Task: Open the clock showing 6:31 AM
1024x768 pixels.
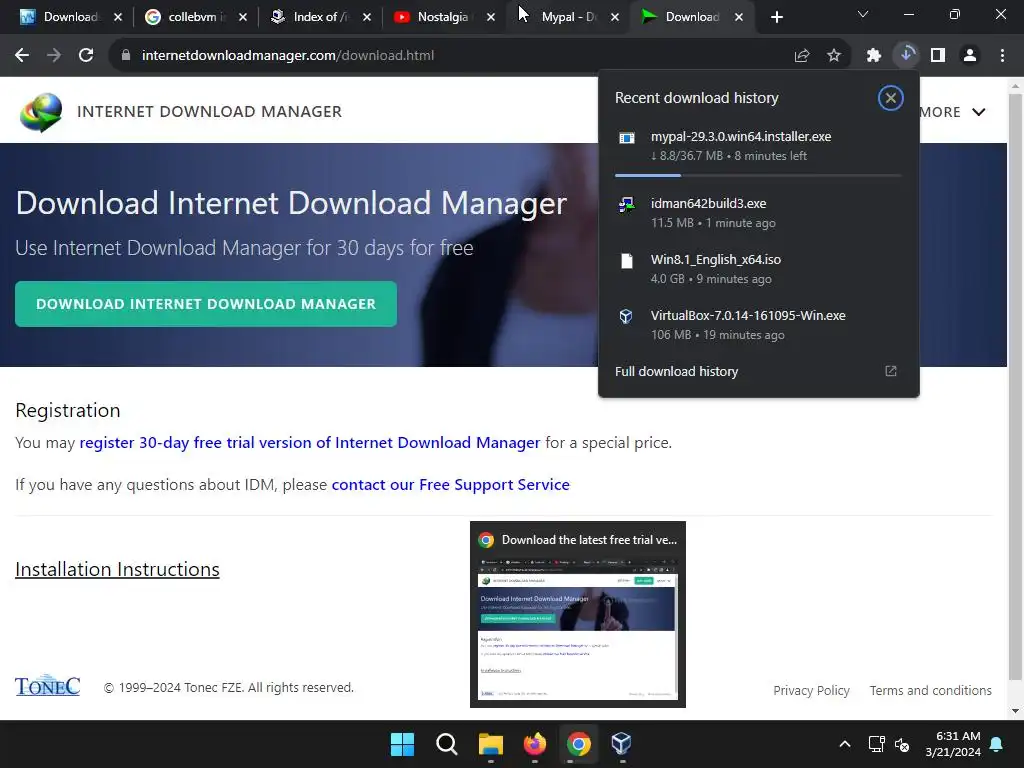Action: pyautogui.click(x=953, y=744)
